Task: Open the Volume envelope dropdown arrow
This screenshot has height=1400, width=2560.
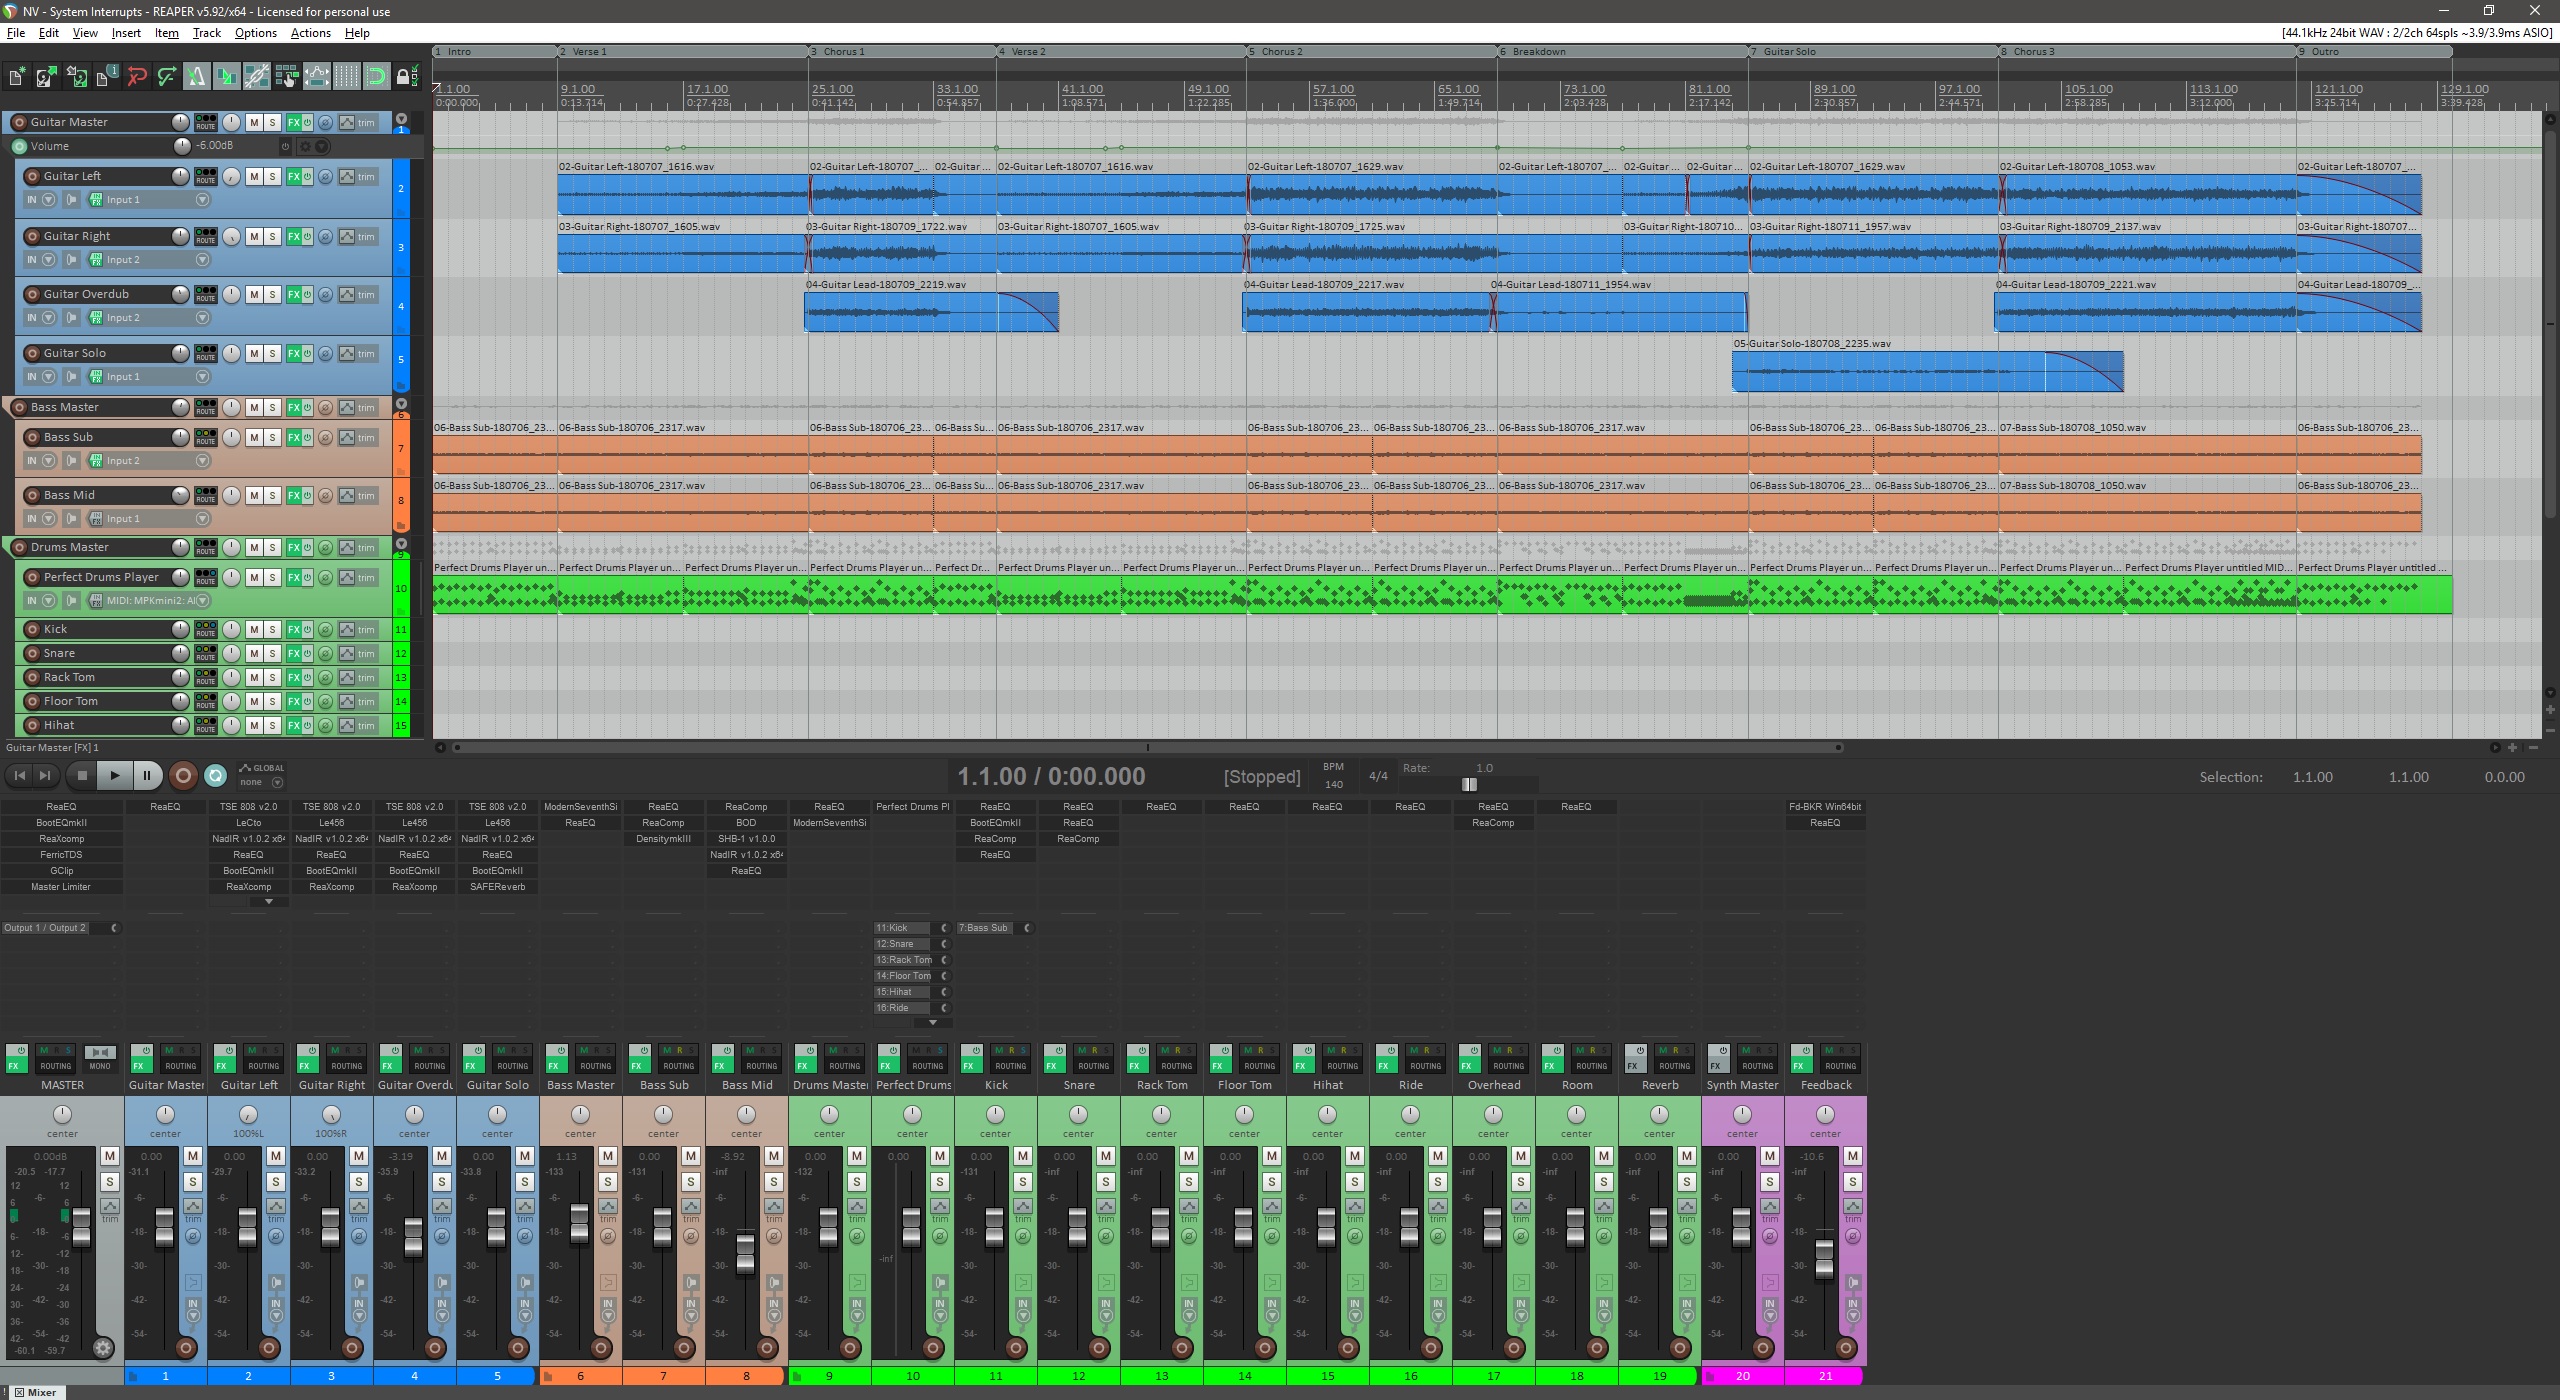Action: point(322,146)
